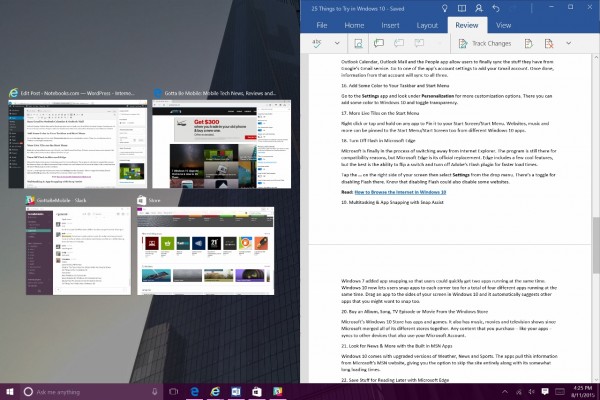Open the Layout ribbon tab
The image size is (600, 400).
pyautogui.click(x=427, y=25)
